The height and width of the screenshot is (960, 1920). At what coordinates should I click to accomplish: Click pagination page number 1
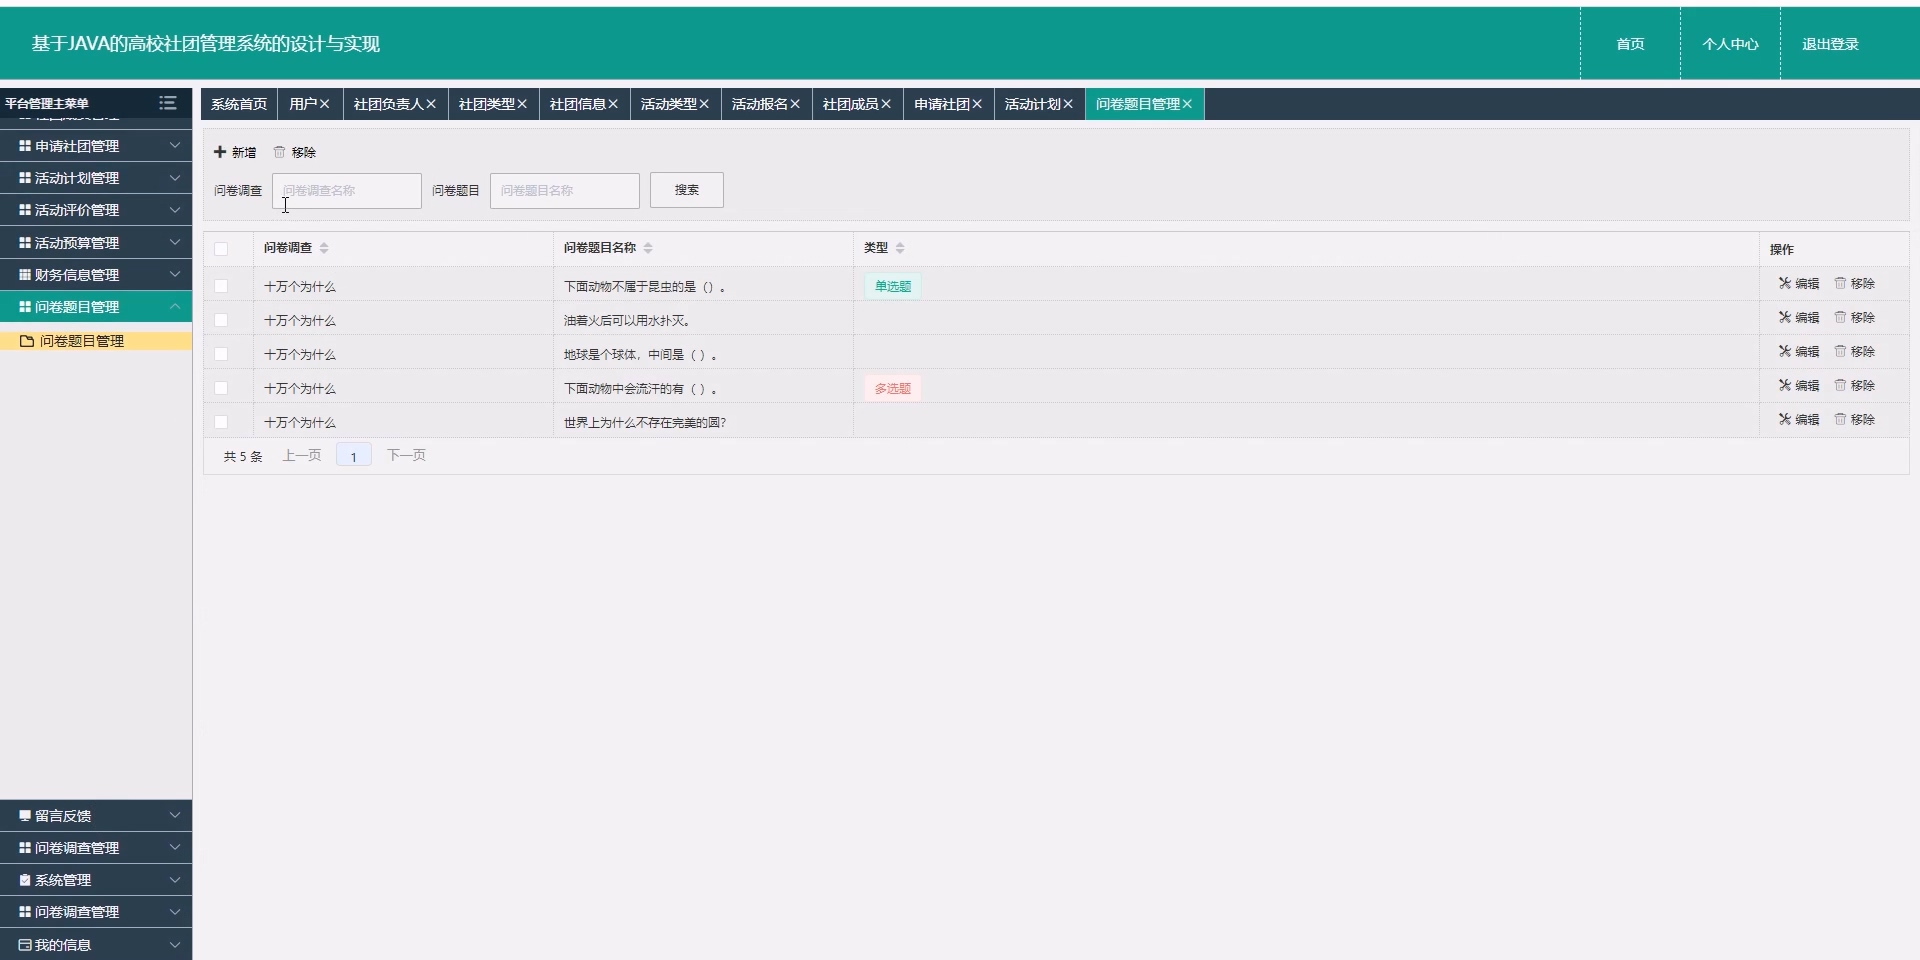354,456
